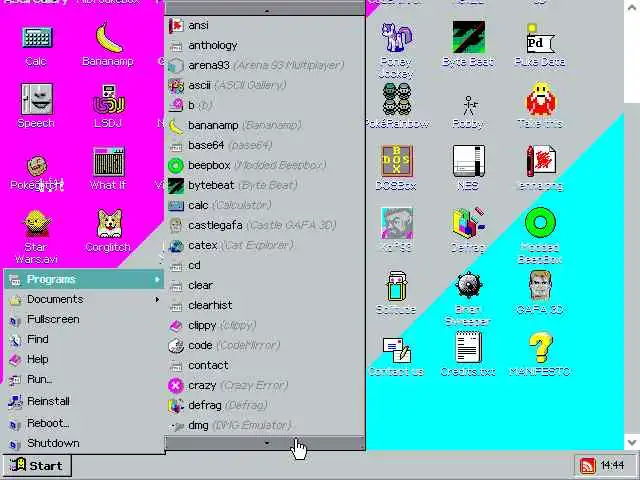The height and width of the screenshot is (480, 640).
Task: Click the bearded man portrait desktop icon
Action: point(396,230)
